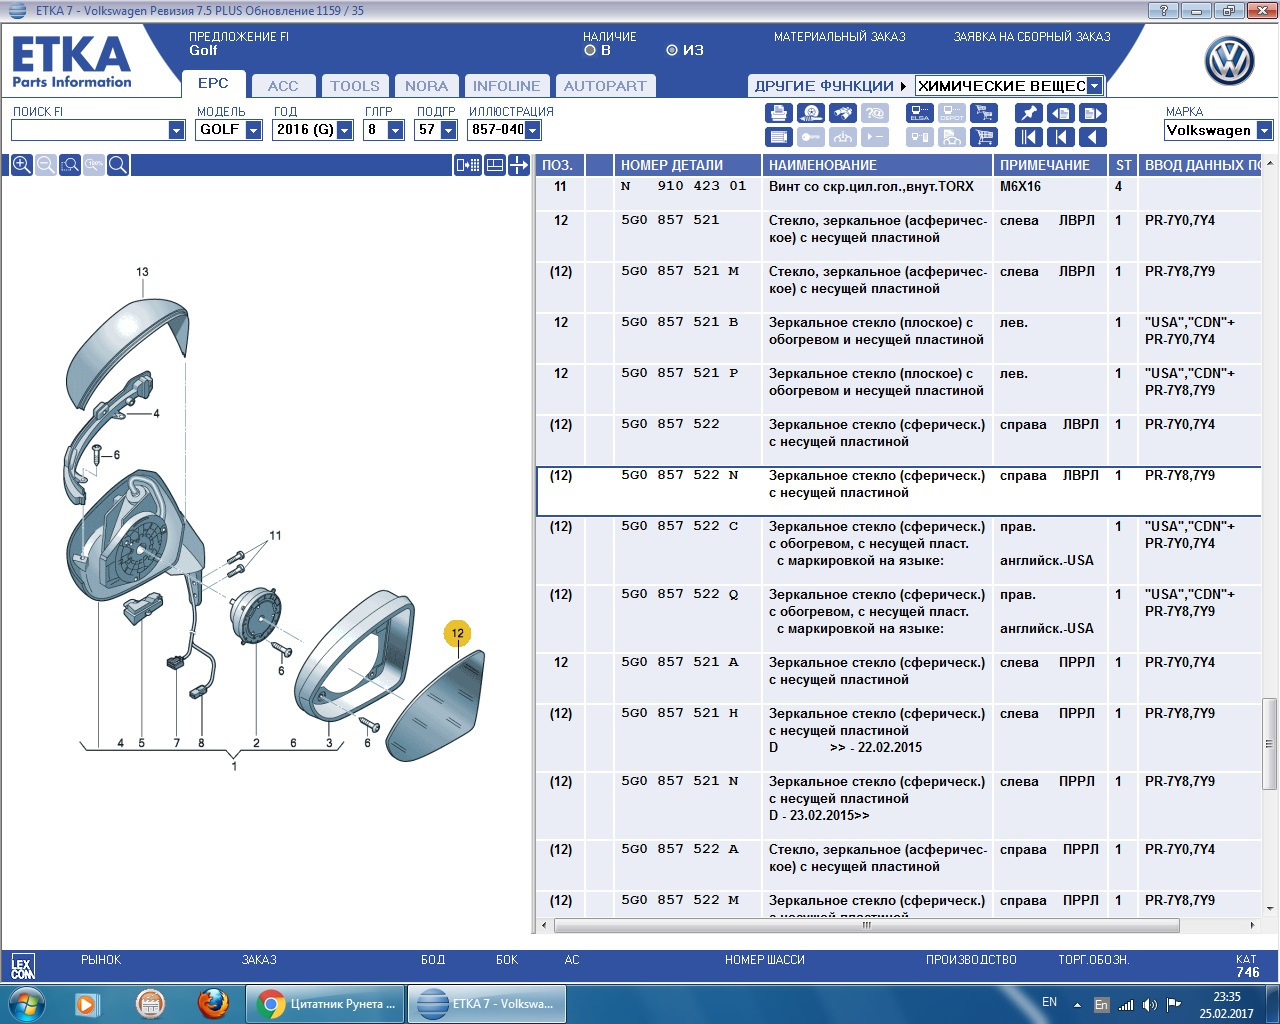The image size is (1280, 1024).
Task: Click the НАИМЕНОВАНИЕ column header
Action: point(877,165)
